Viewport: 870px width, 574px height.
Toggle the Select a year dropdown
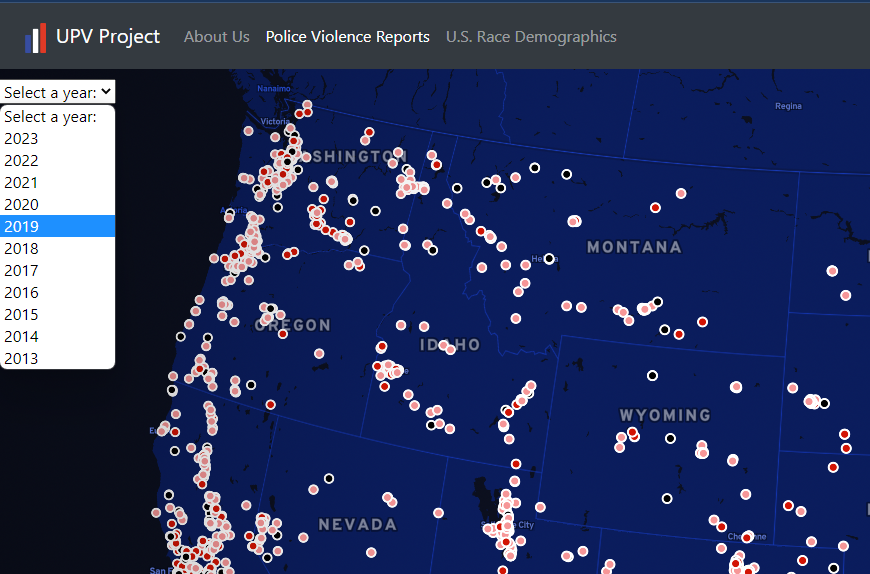(58, 92)
